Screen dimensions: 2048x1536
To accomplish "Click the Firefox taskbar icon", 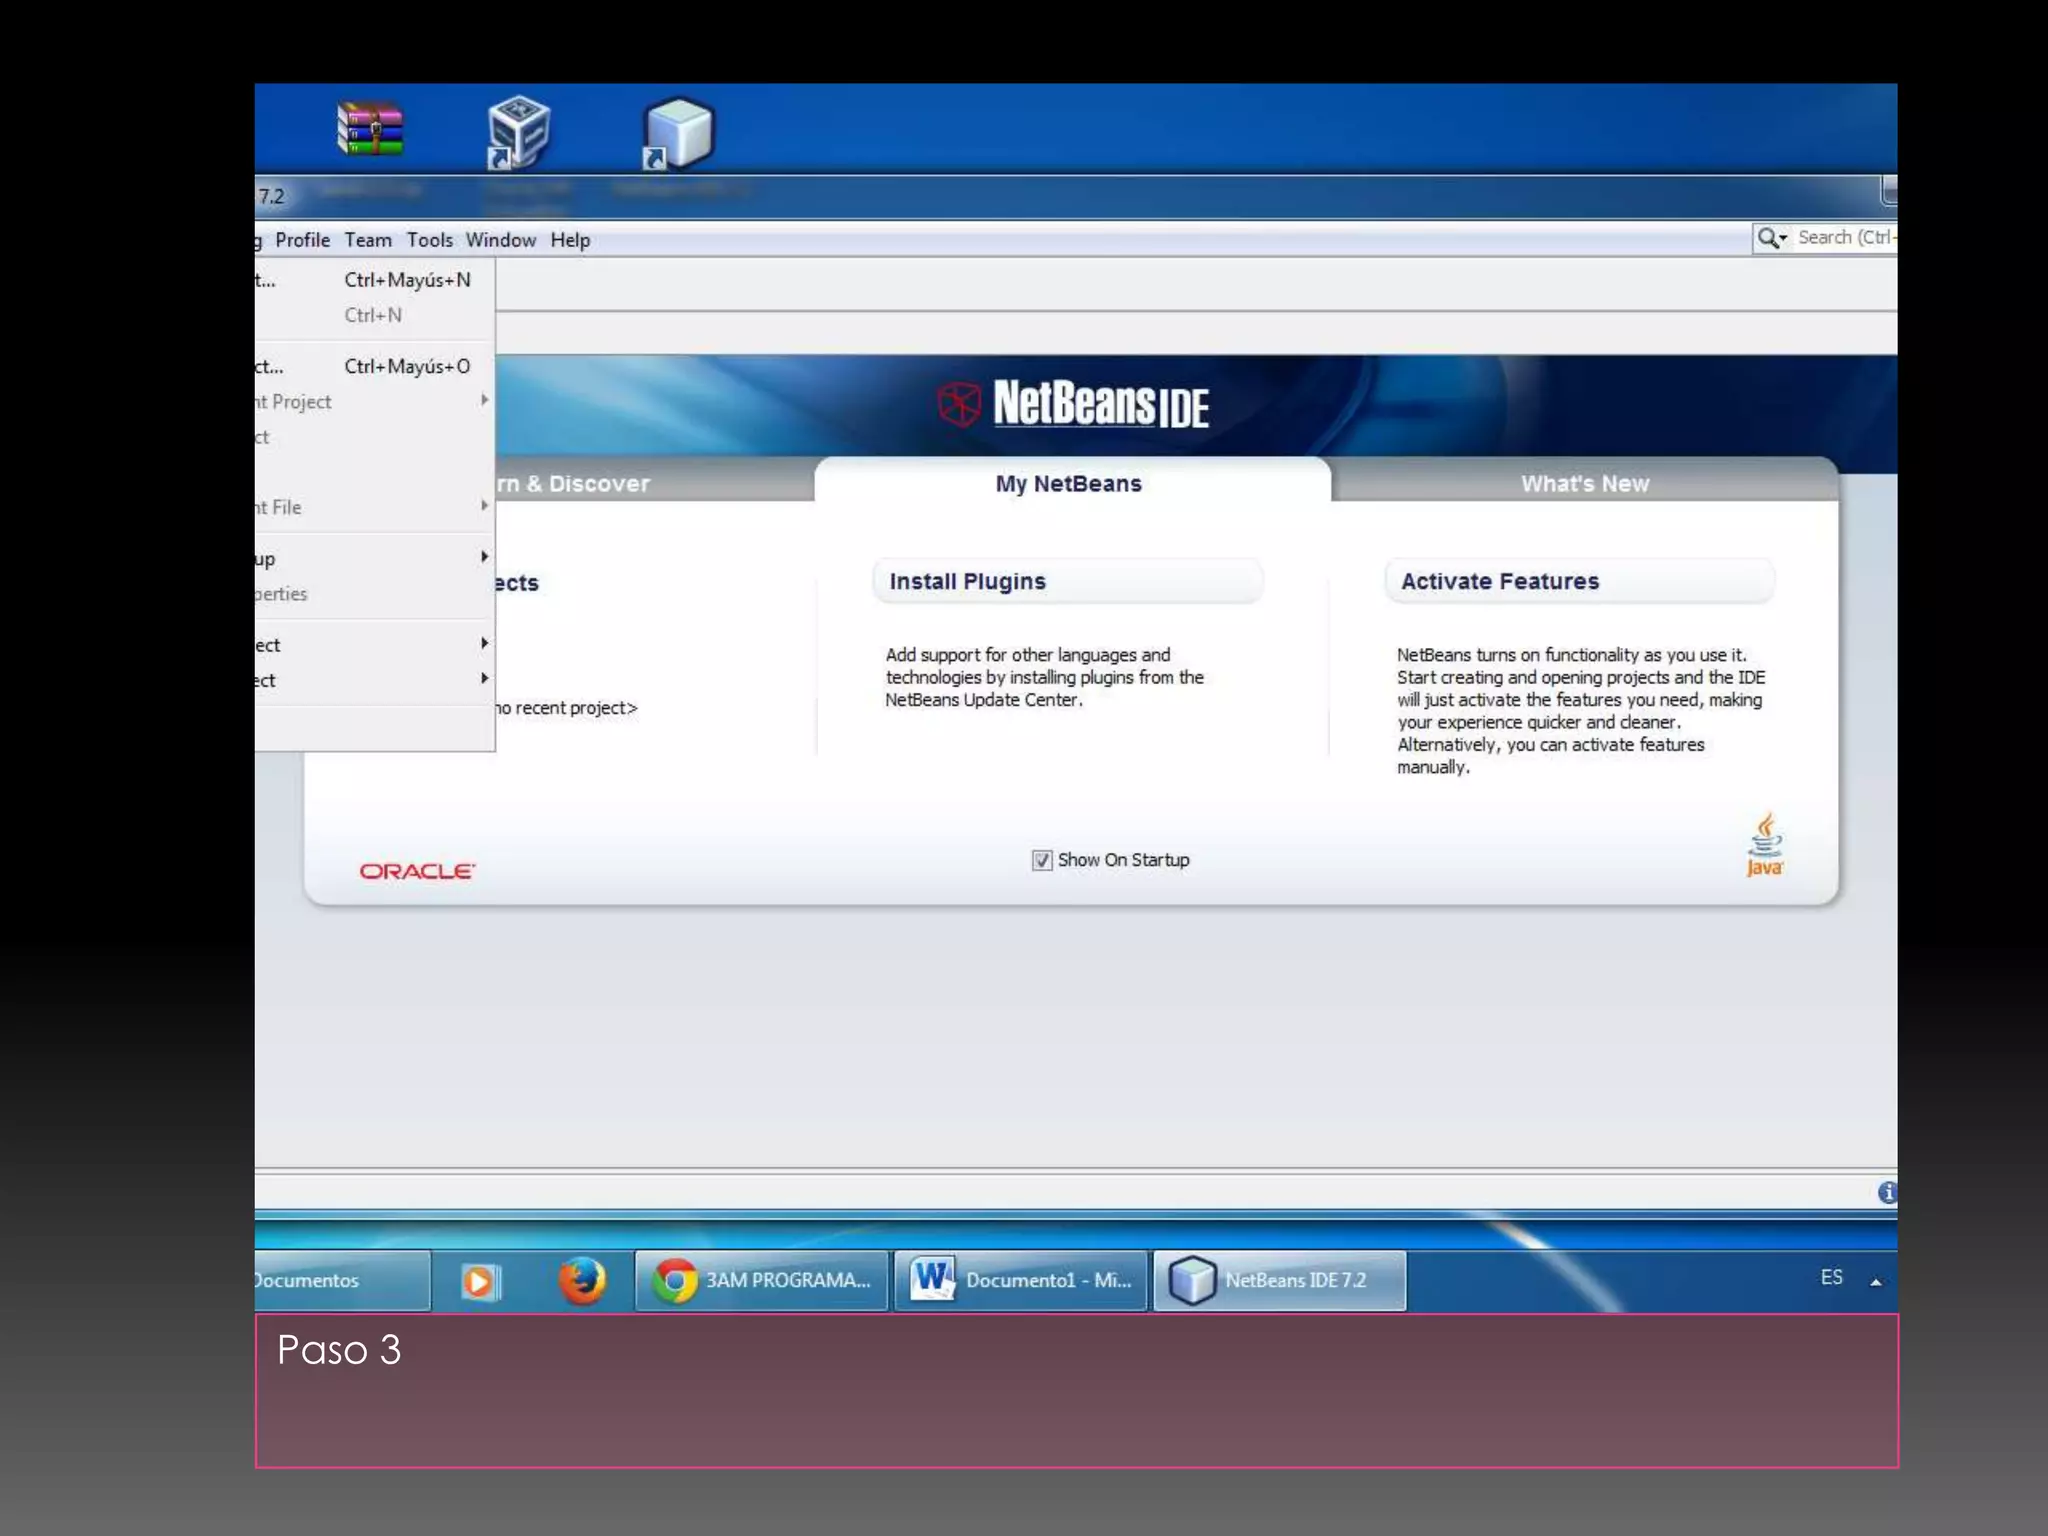I will click(x=582, y=1280).
